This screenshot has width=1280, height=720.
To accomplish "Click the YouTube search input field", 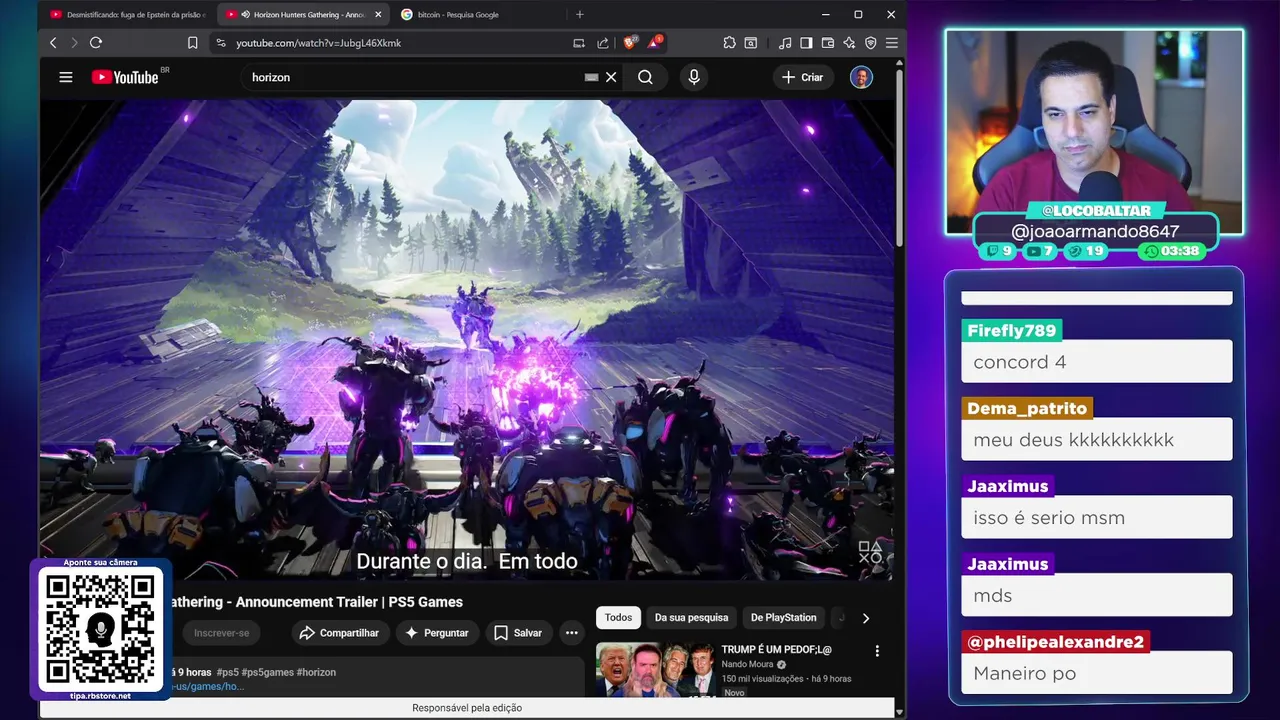I will coord(415,77).
